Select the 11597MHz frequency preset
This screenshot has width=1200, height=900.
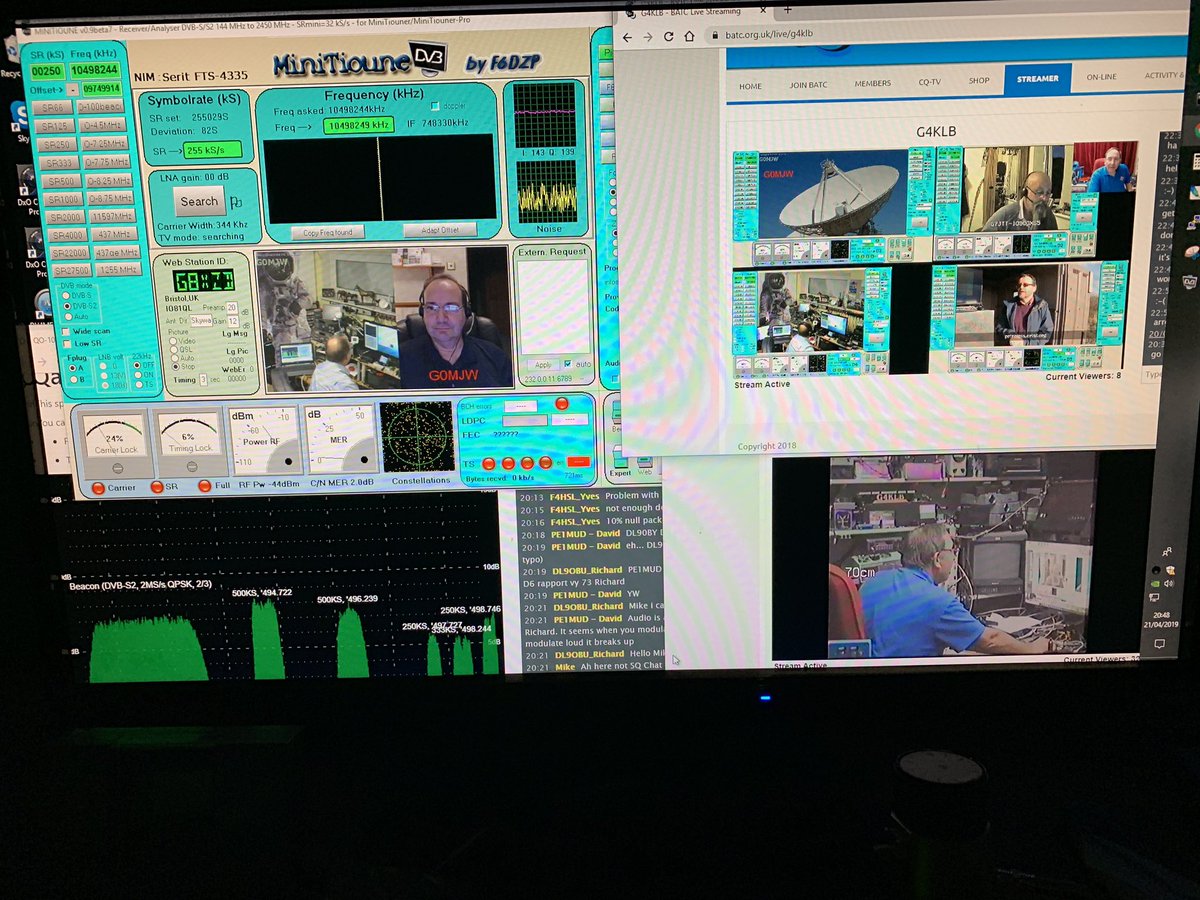click(x=111, y=216)
